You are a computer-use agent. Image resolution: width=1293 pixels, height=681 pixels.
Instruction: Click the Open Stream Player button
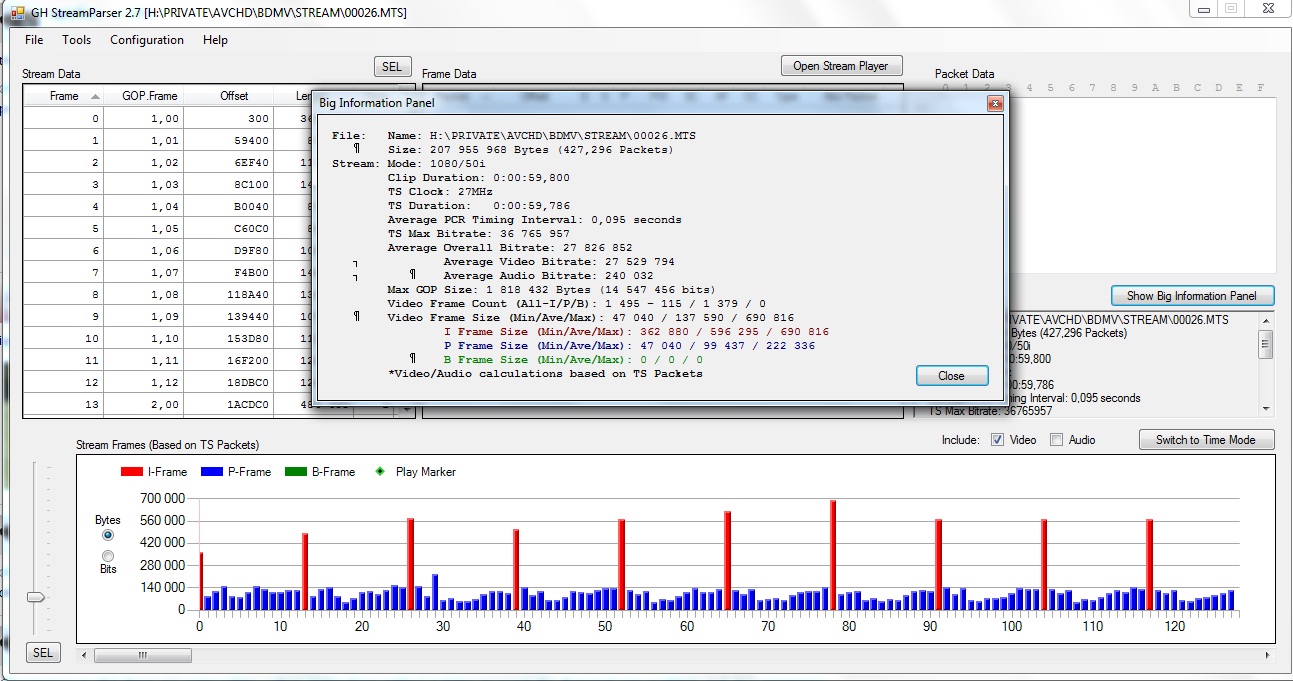(x=841, y=66)
